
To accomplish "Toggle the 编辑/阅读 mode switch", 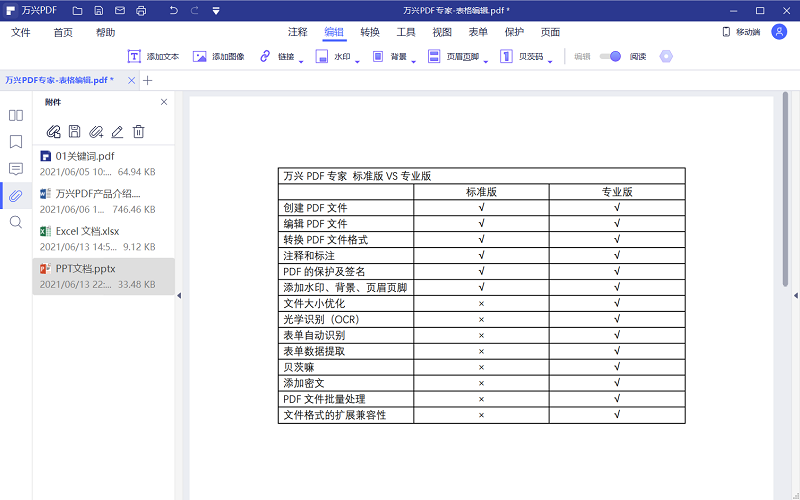I will 610,57.
